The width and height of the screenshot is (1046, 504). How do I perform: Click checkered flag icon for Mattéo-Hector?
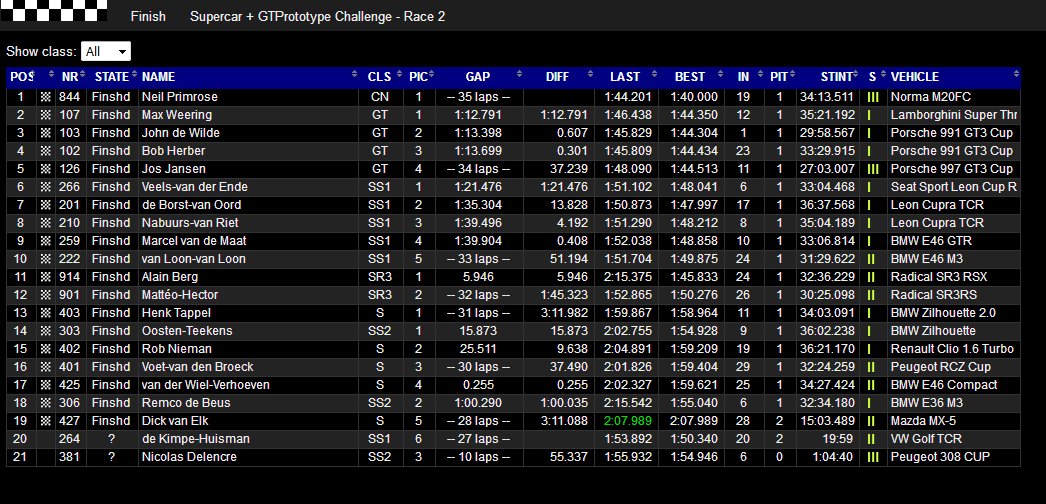point(45,295)
